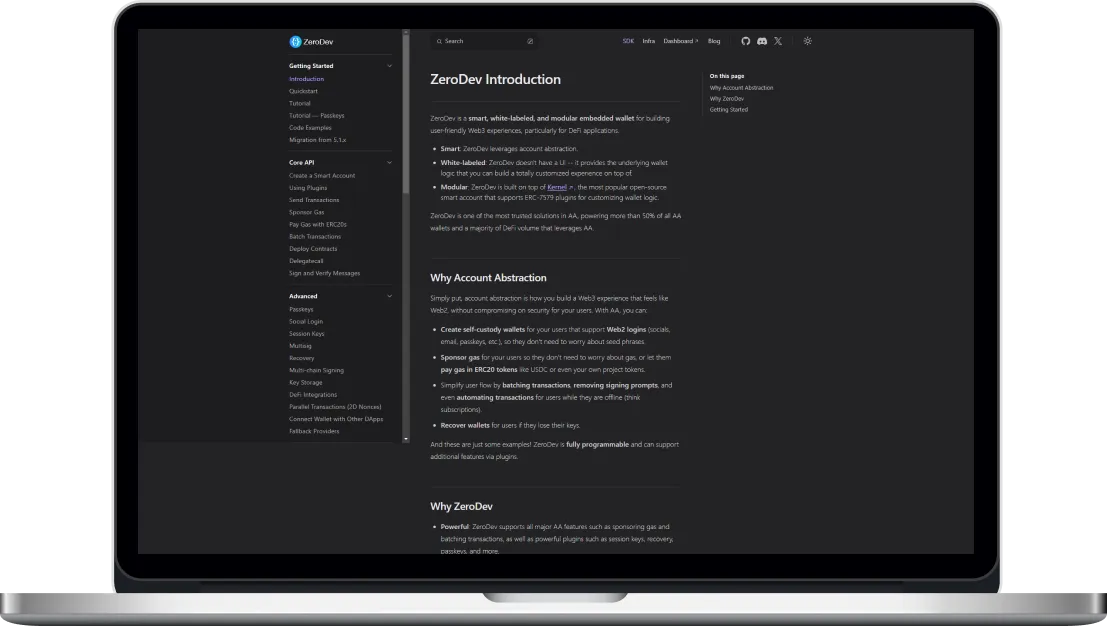Jump to Getting Started in On this page
Screen dimensions: 1107x626
[729, 109]
